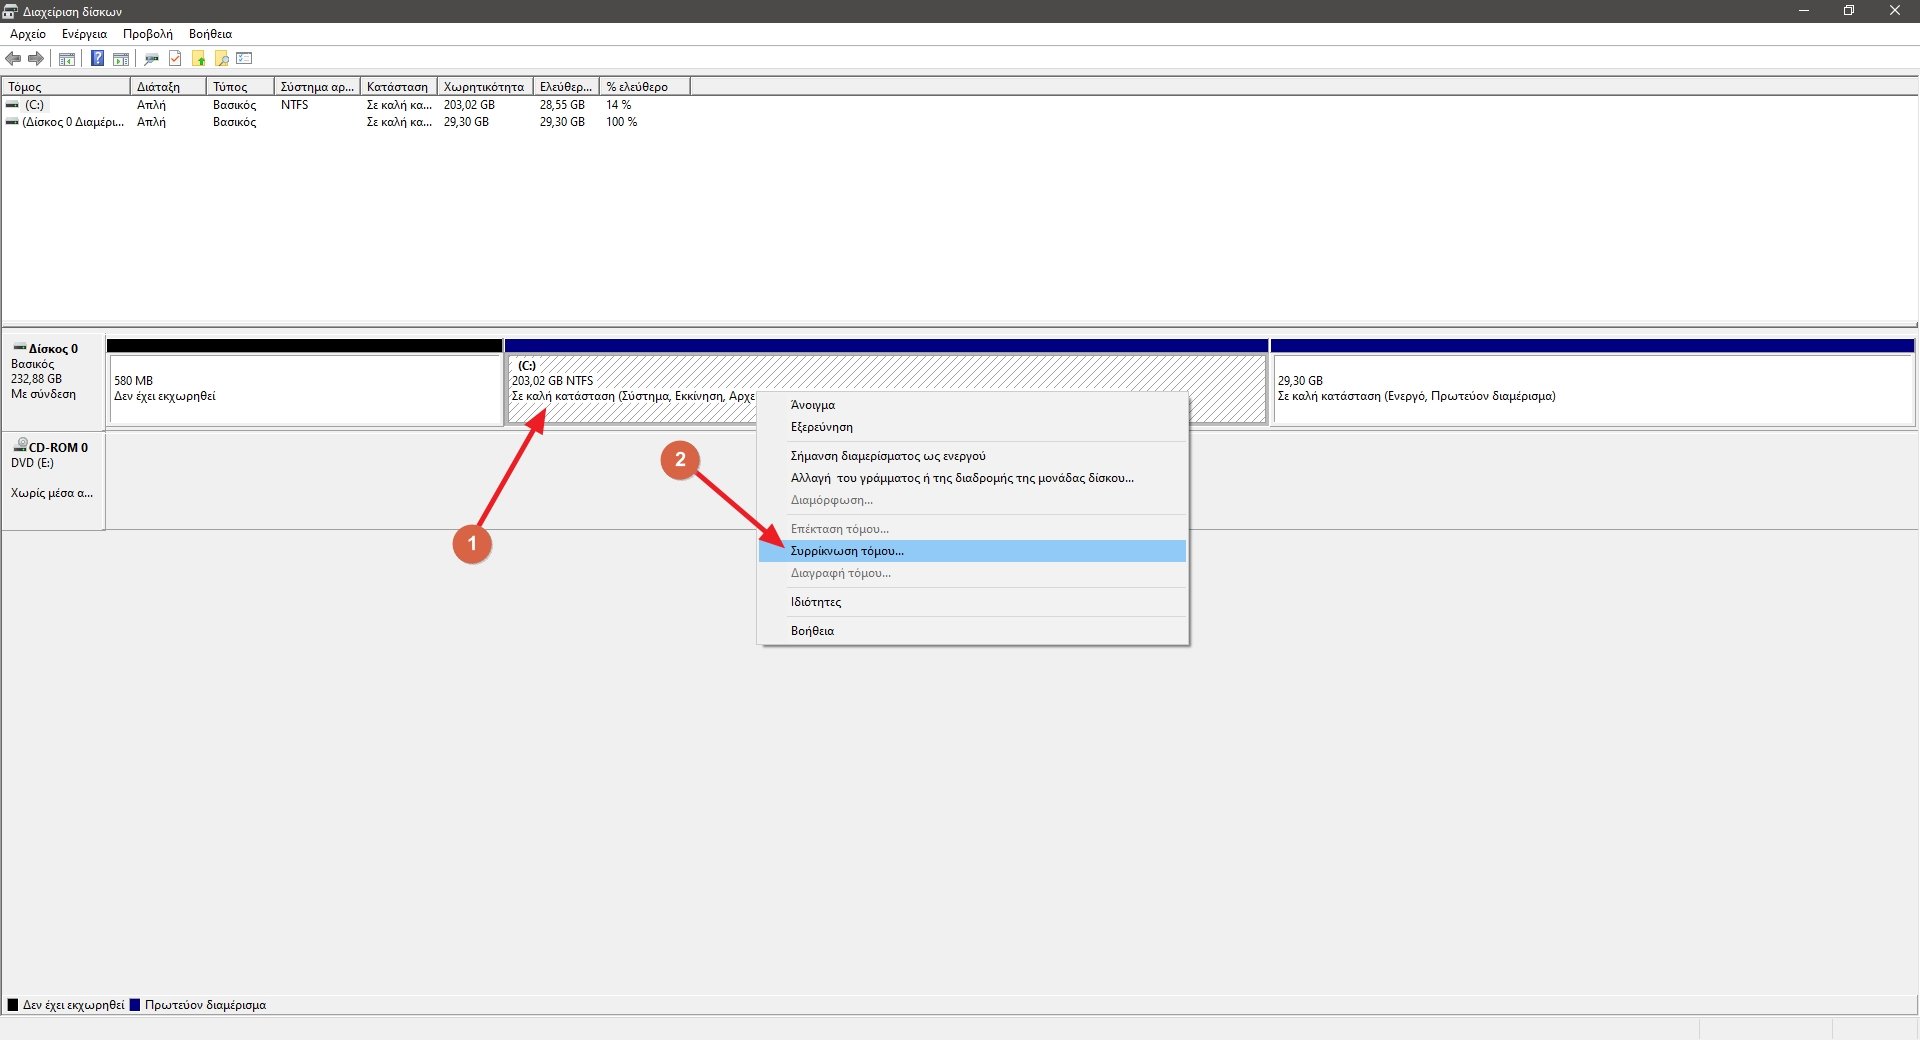Choose Ιδιότητες from the context menu

pos(816,602)
